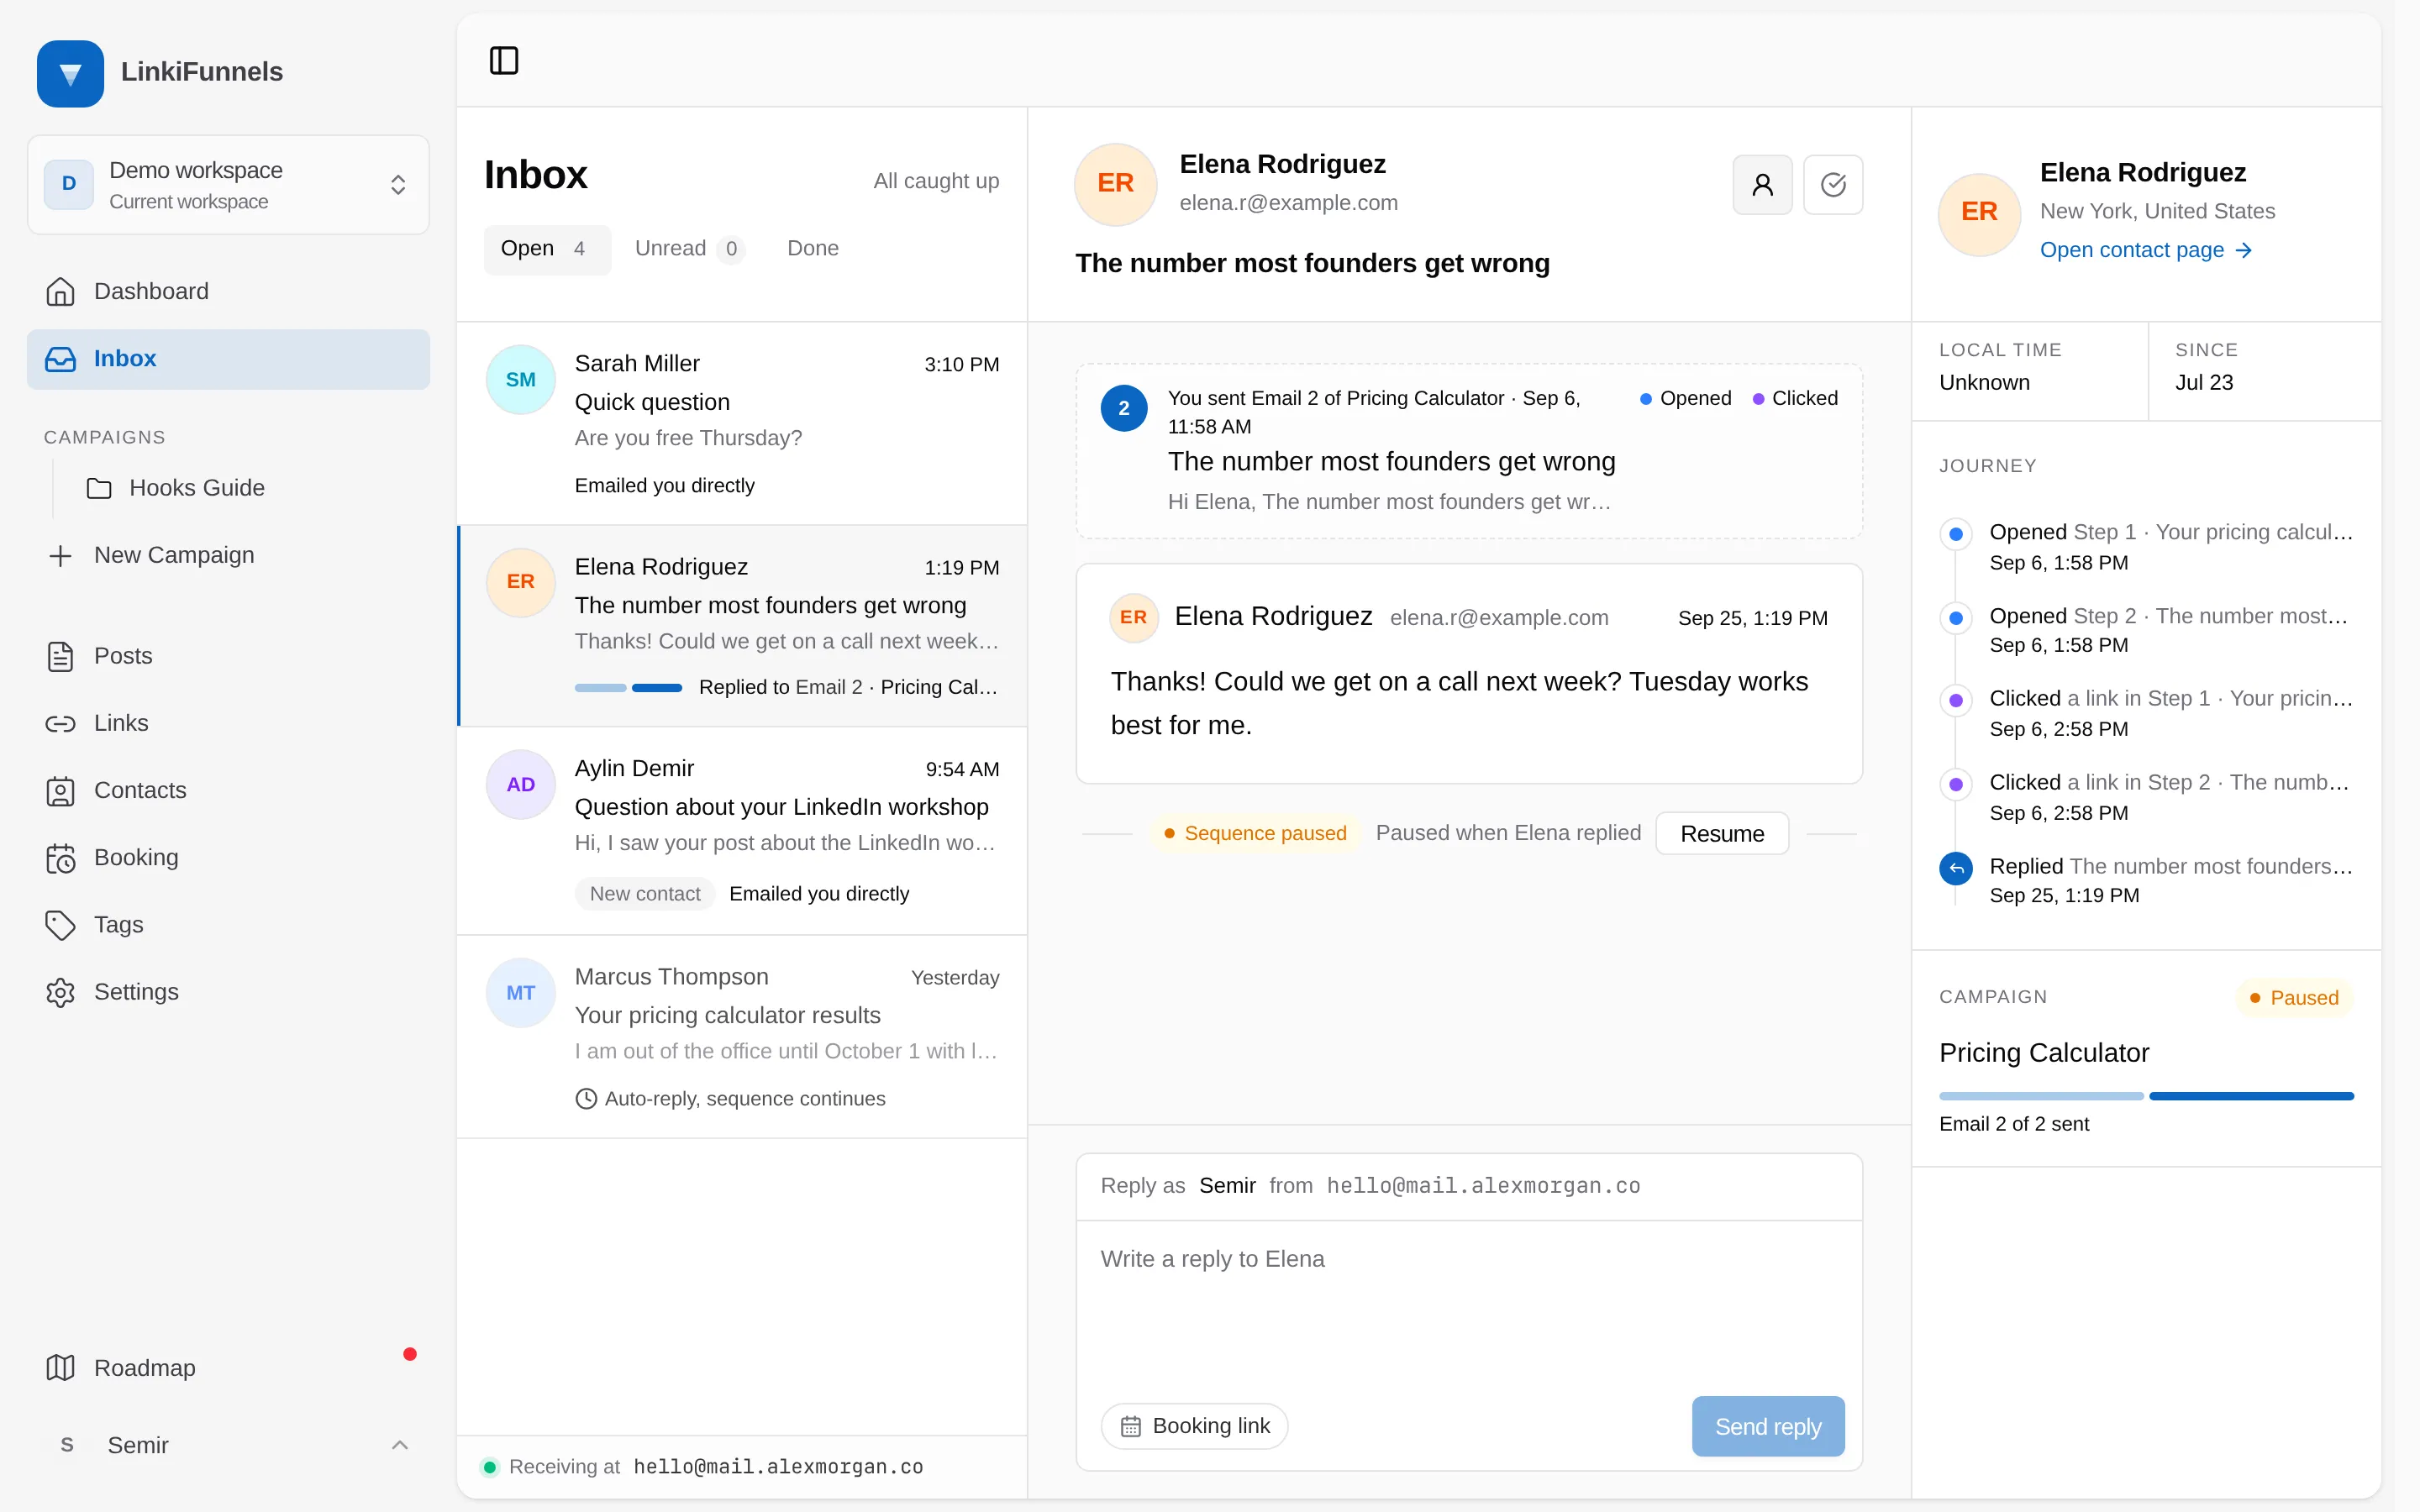
Task: Click the email step number 2 badge
Action: point(1124,408)
